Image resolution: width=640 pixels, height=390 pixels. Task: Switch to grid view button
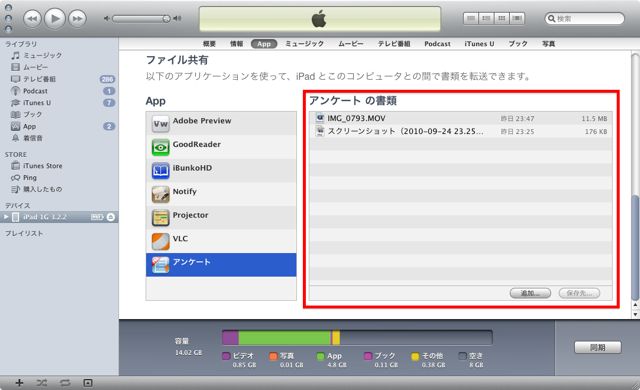[x=502, y=18]
